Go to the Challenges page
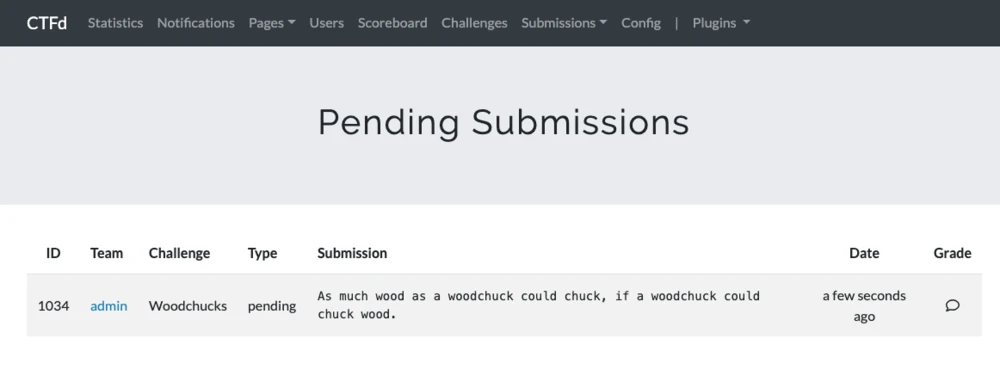Viewport: 1000px width, 382px height. click(474, 23)
